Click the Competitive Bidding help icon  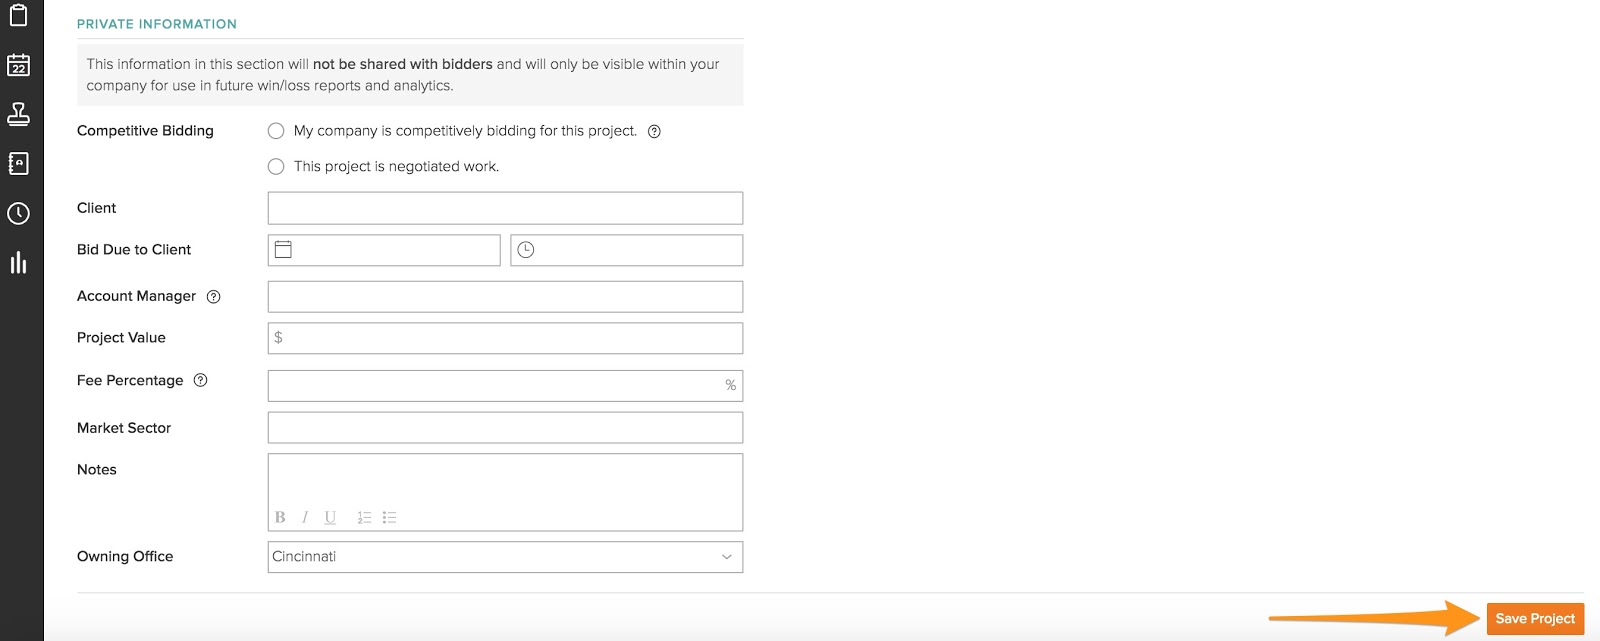click(x=654, y=131)
